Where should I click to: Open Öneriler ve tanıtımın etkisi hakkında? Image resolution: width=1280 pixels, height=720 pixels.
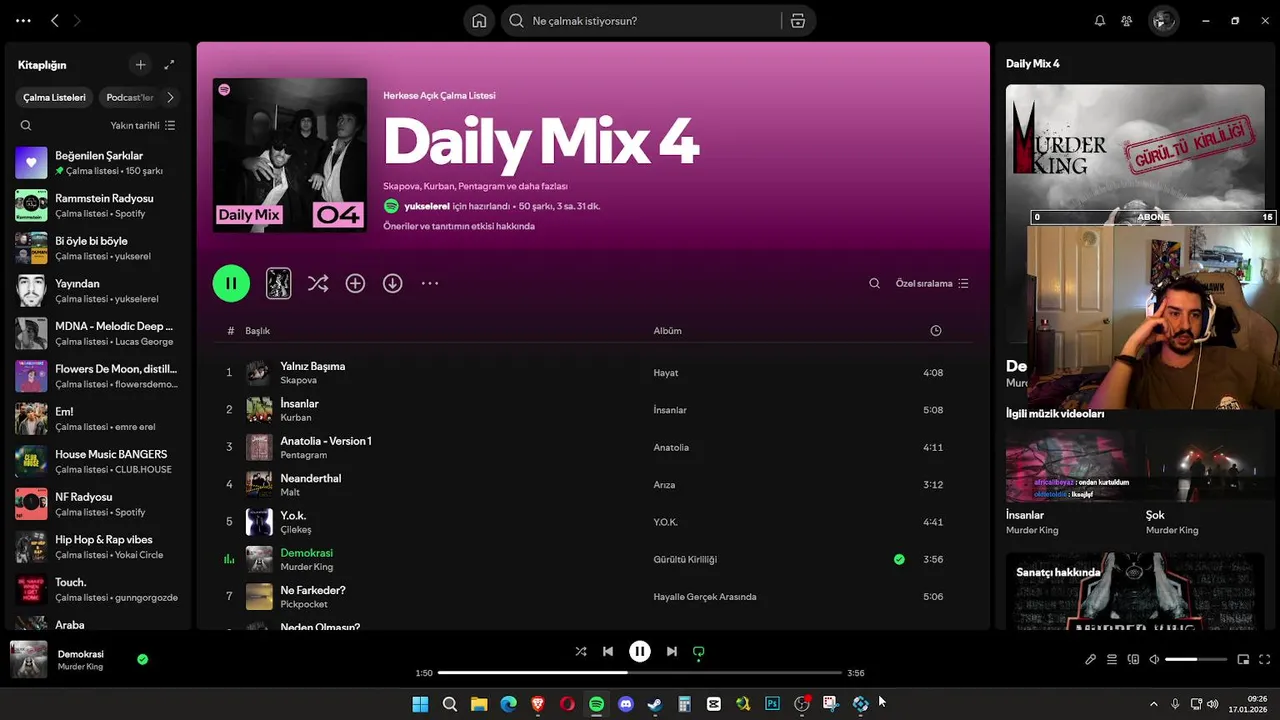(x=459, y=226)
